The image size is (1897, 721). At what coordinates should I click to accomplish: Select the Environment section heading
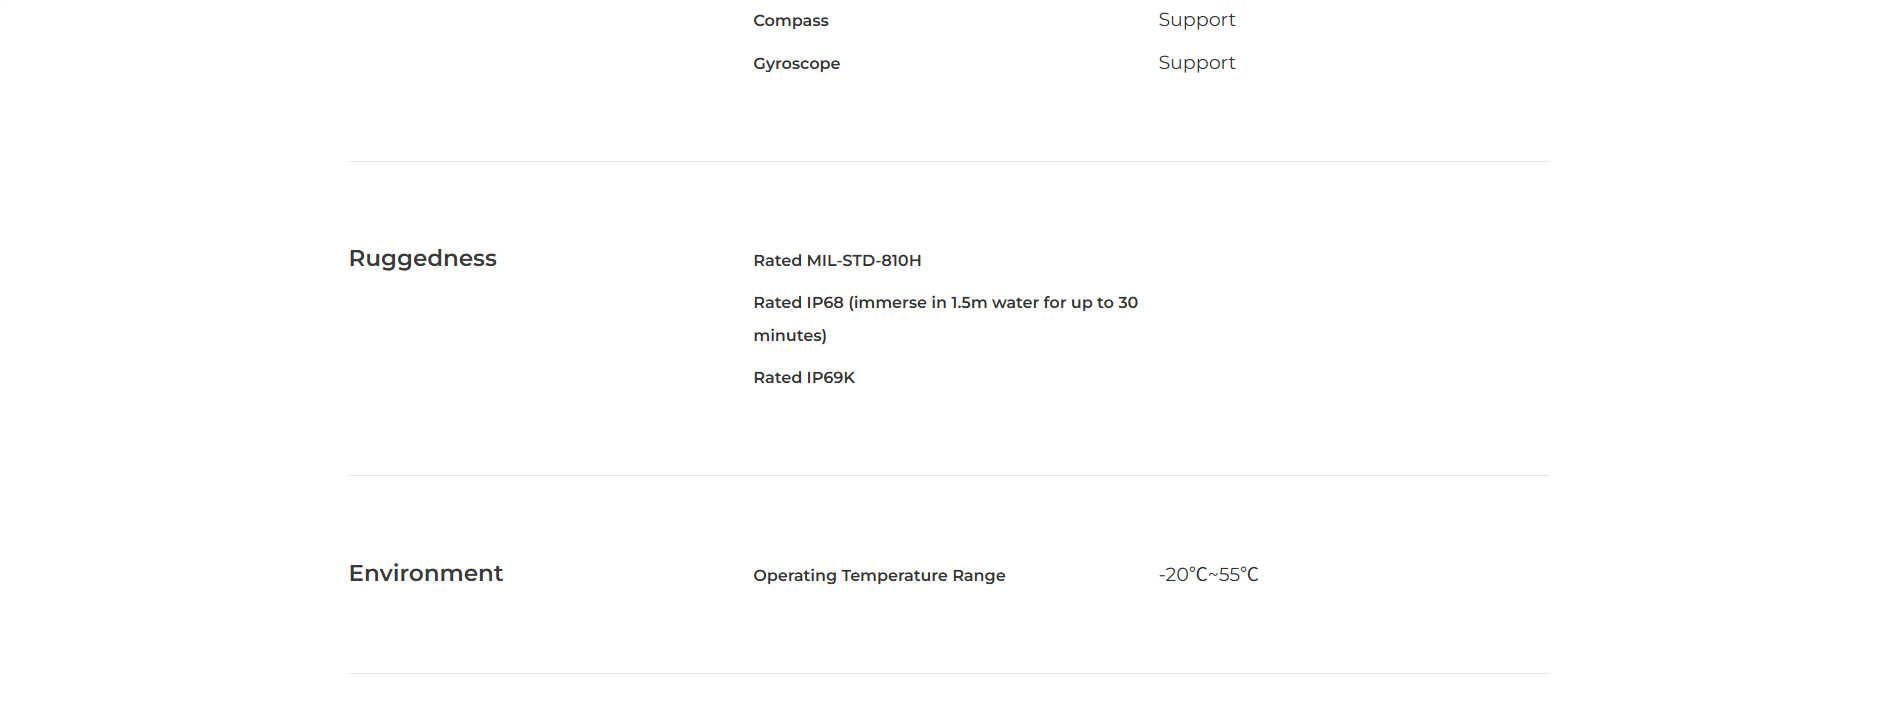point(425,573)
